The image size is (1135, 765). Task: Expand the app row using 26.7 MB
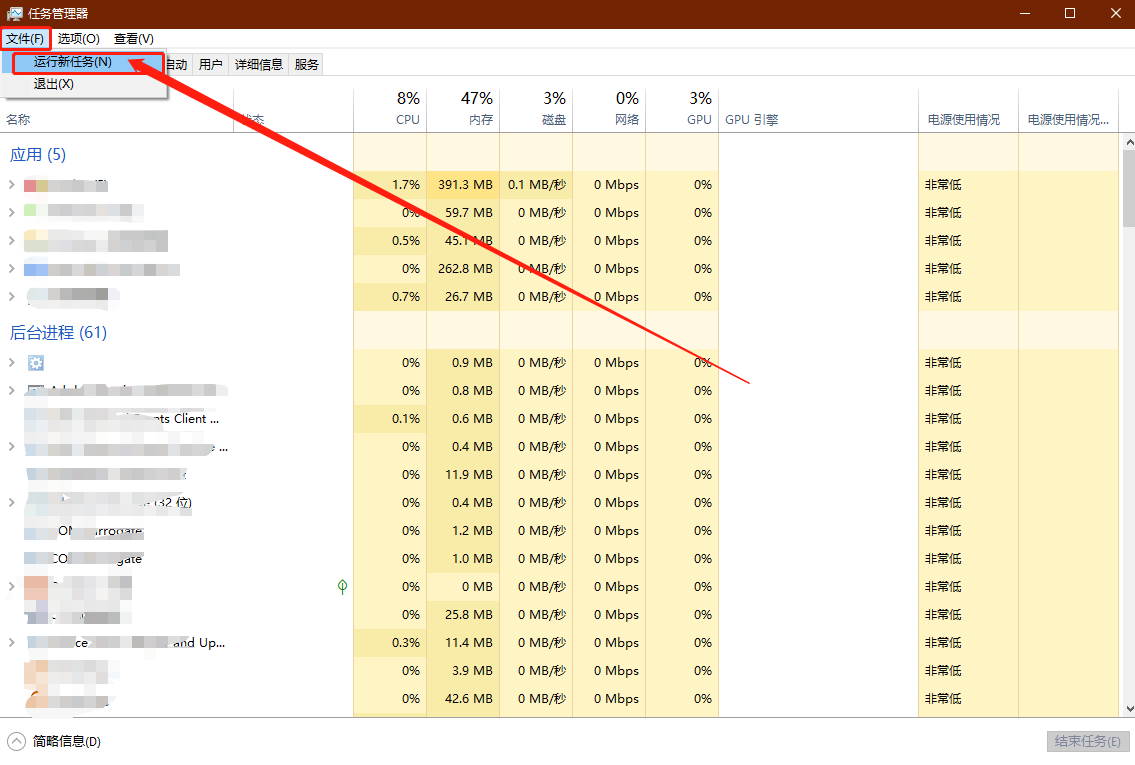(12, 297)
